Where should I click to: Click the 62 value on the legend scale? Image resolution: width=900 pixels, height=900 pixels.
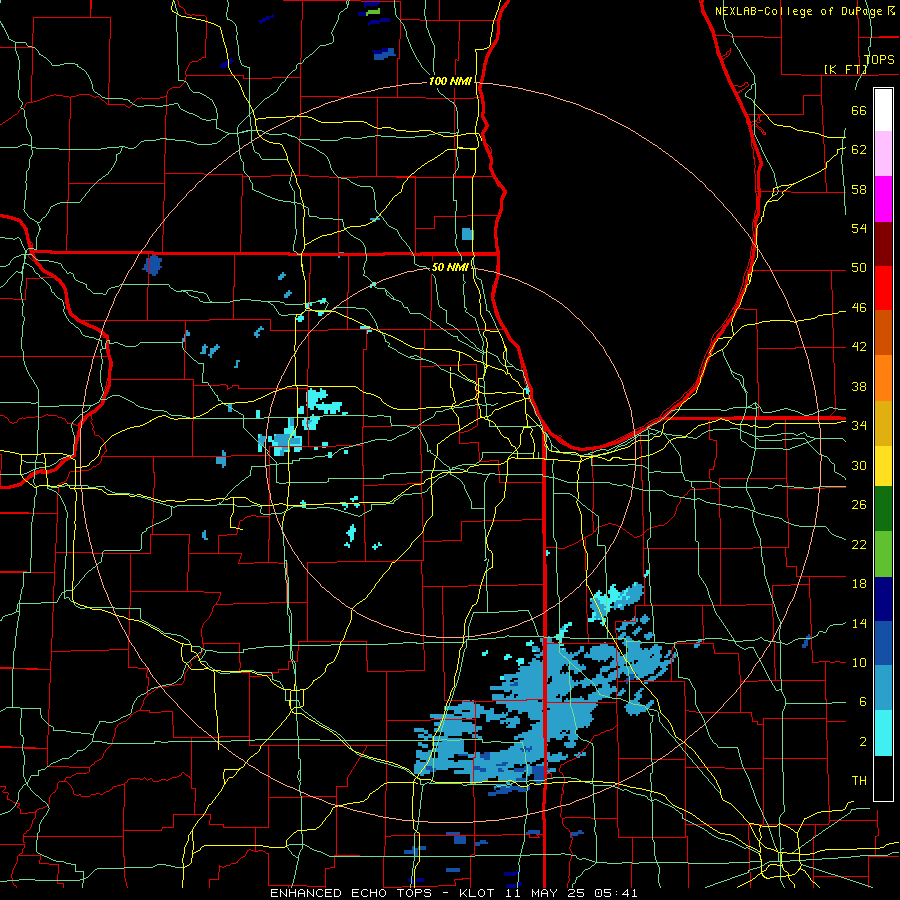click(859, 150)
